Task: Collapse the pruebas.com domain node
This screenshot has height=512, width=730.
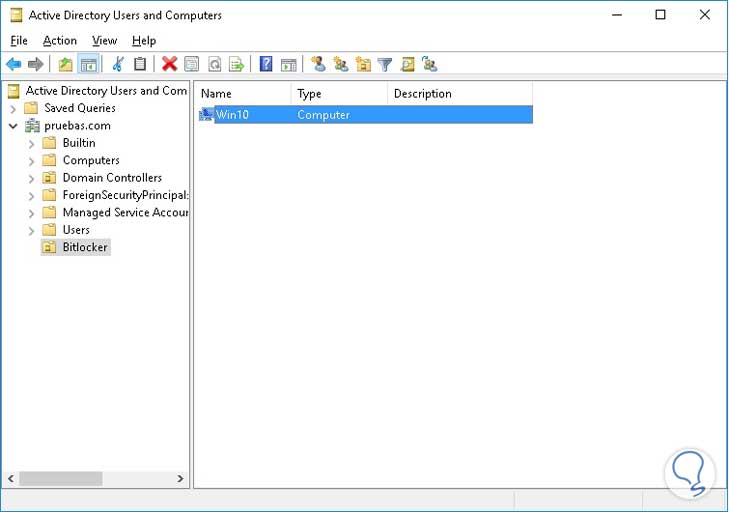Action: pos(13,126)
